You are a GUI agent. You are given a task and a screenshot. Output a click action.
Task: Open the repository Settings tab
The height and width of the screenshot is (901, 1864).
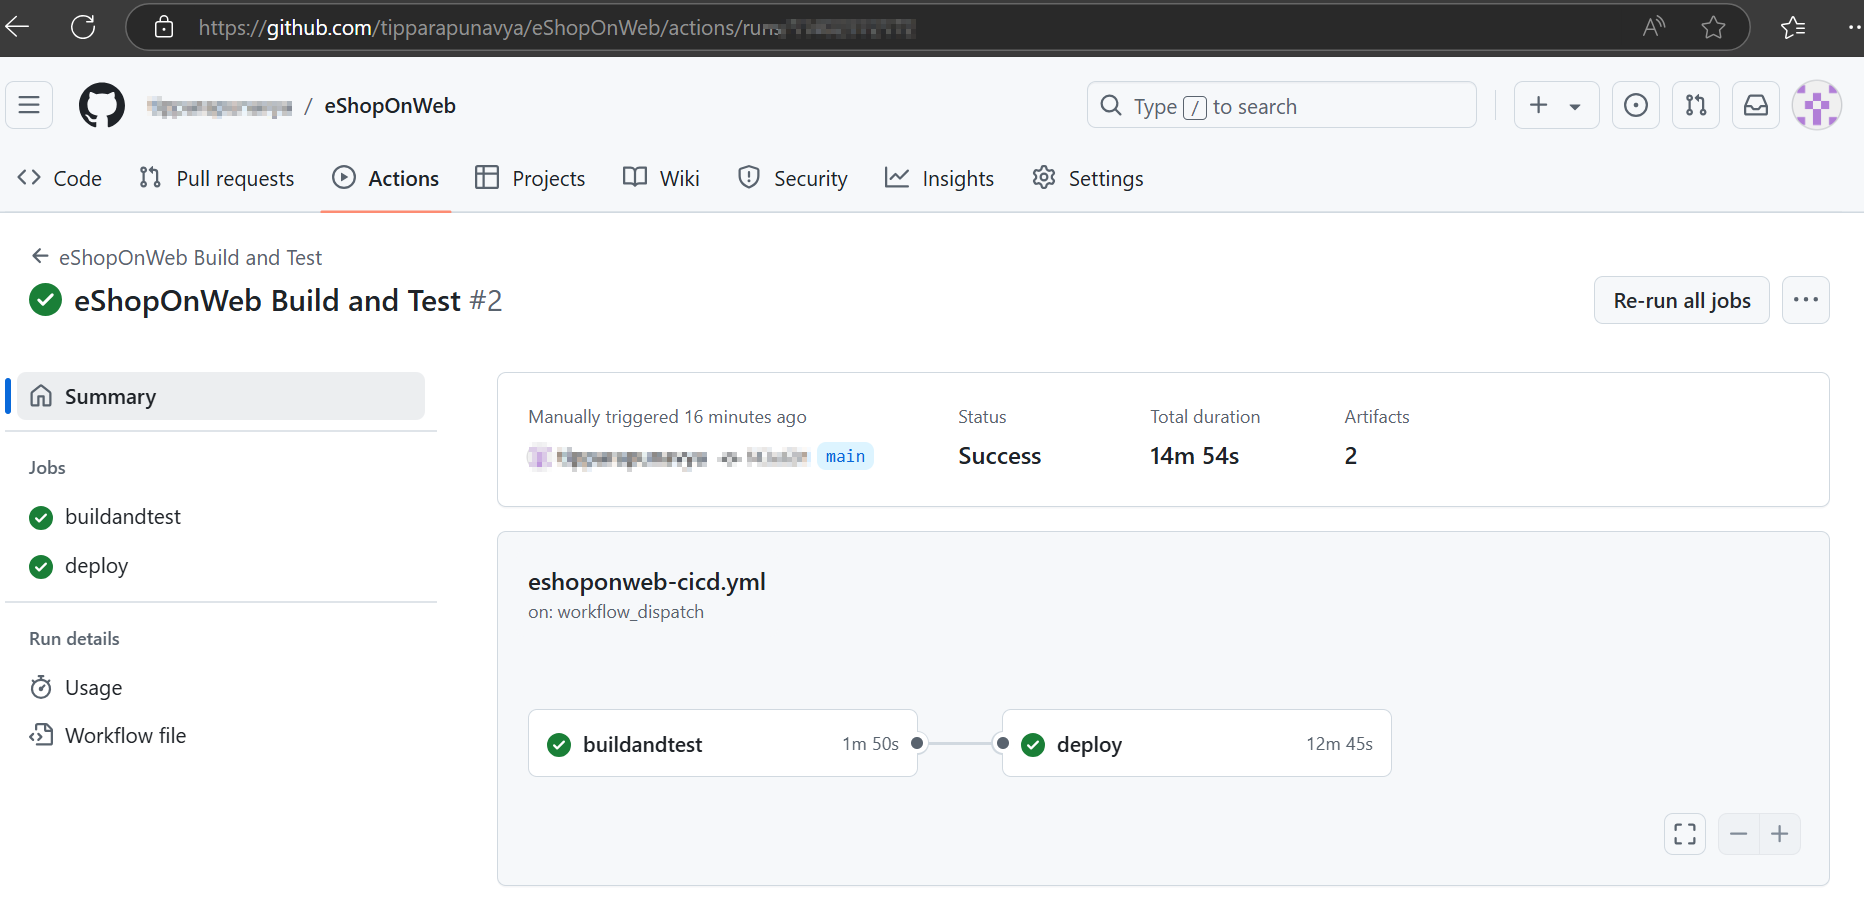[1088, 178]
